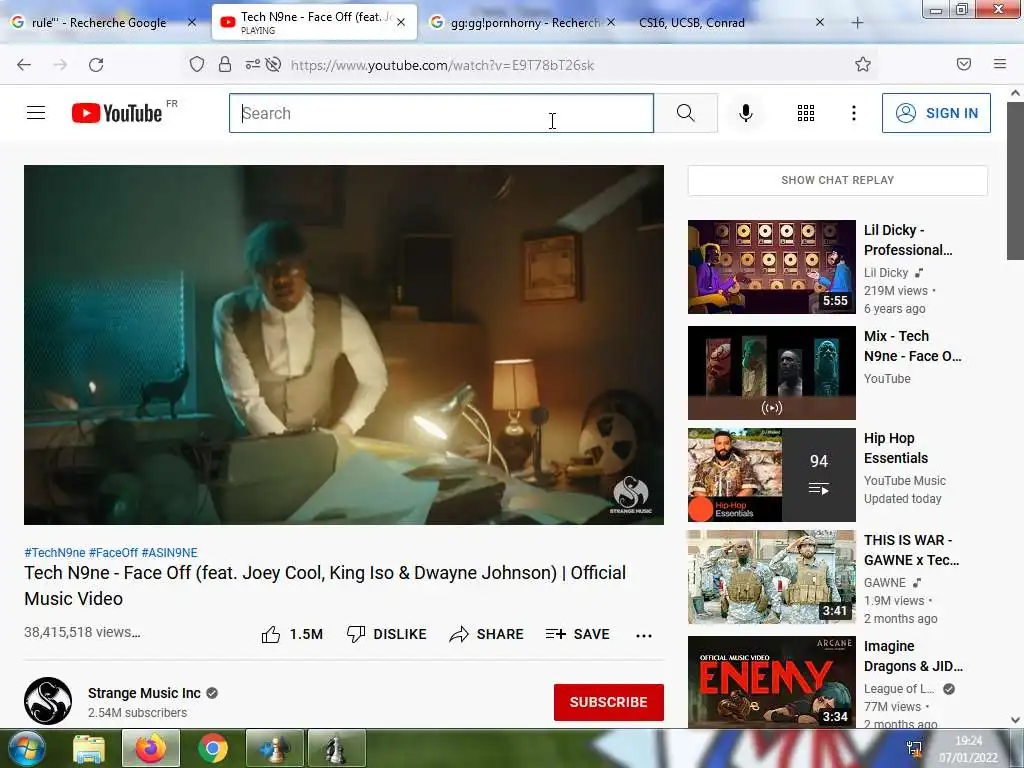Open Mix - Tech N9ne Face Off thumbnail

[771, 373]
